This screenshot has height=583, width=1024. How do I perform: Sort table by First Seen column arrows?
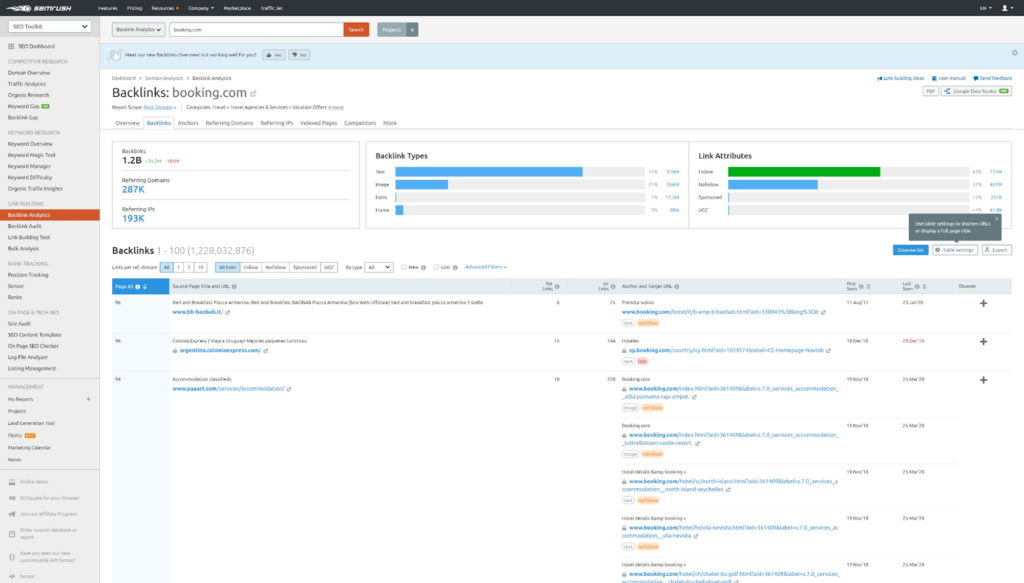click(868, 287)
